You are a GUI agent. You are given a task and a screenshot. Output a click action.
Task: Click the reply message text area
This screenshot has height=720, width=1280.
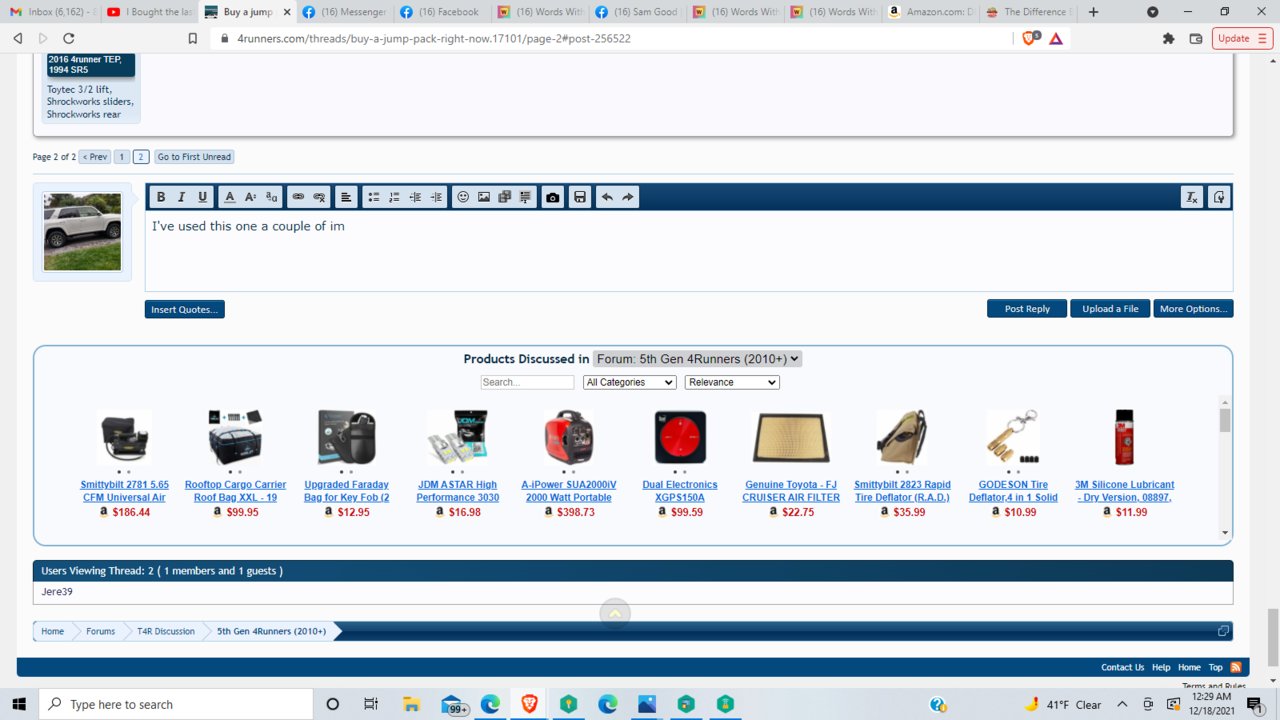689,250
